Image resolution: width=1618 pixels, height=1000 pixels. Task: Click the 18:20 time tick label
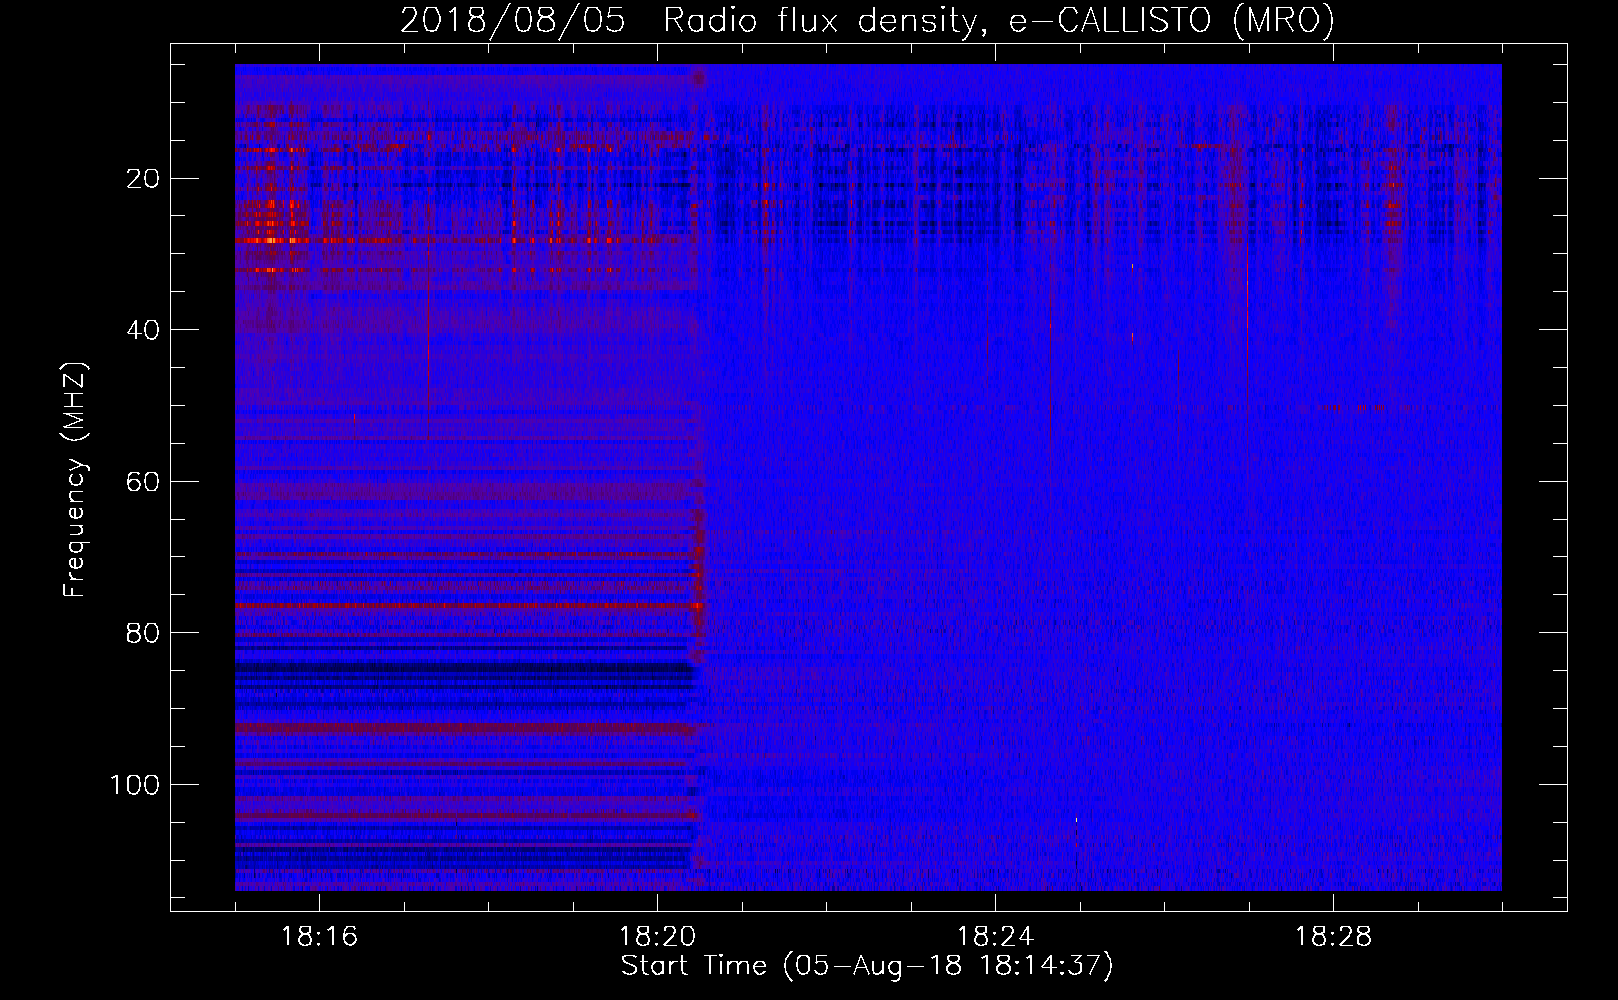(657, 937)
